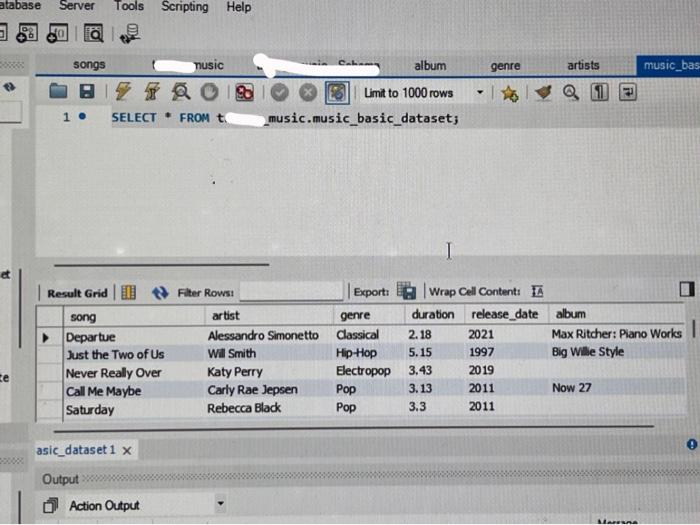This screenshot has width=700, height=525.
Task: Toggle the side panel icon at the right edge
Action: point(687,289)
